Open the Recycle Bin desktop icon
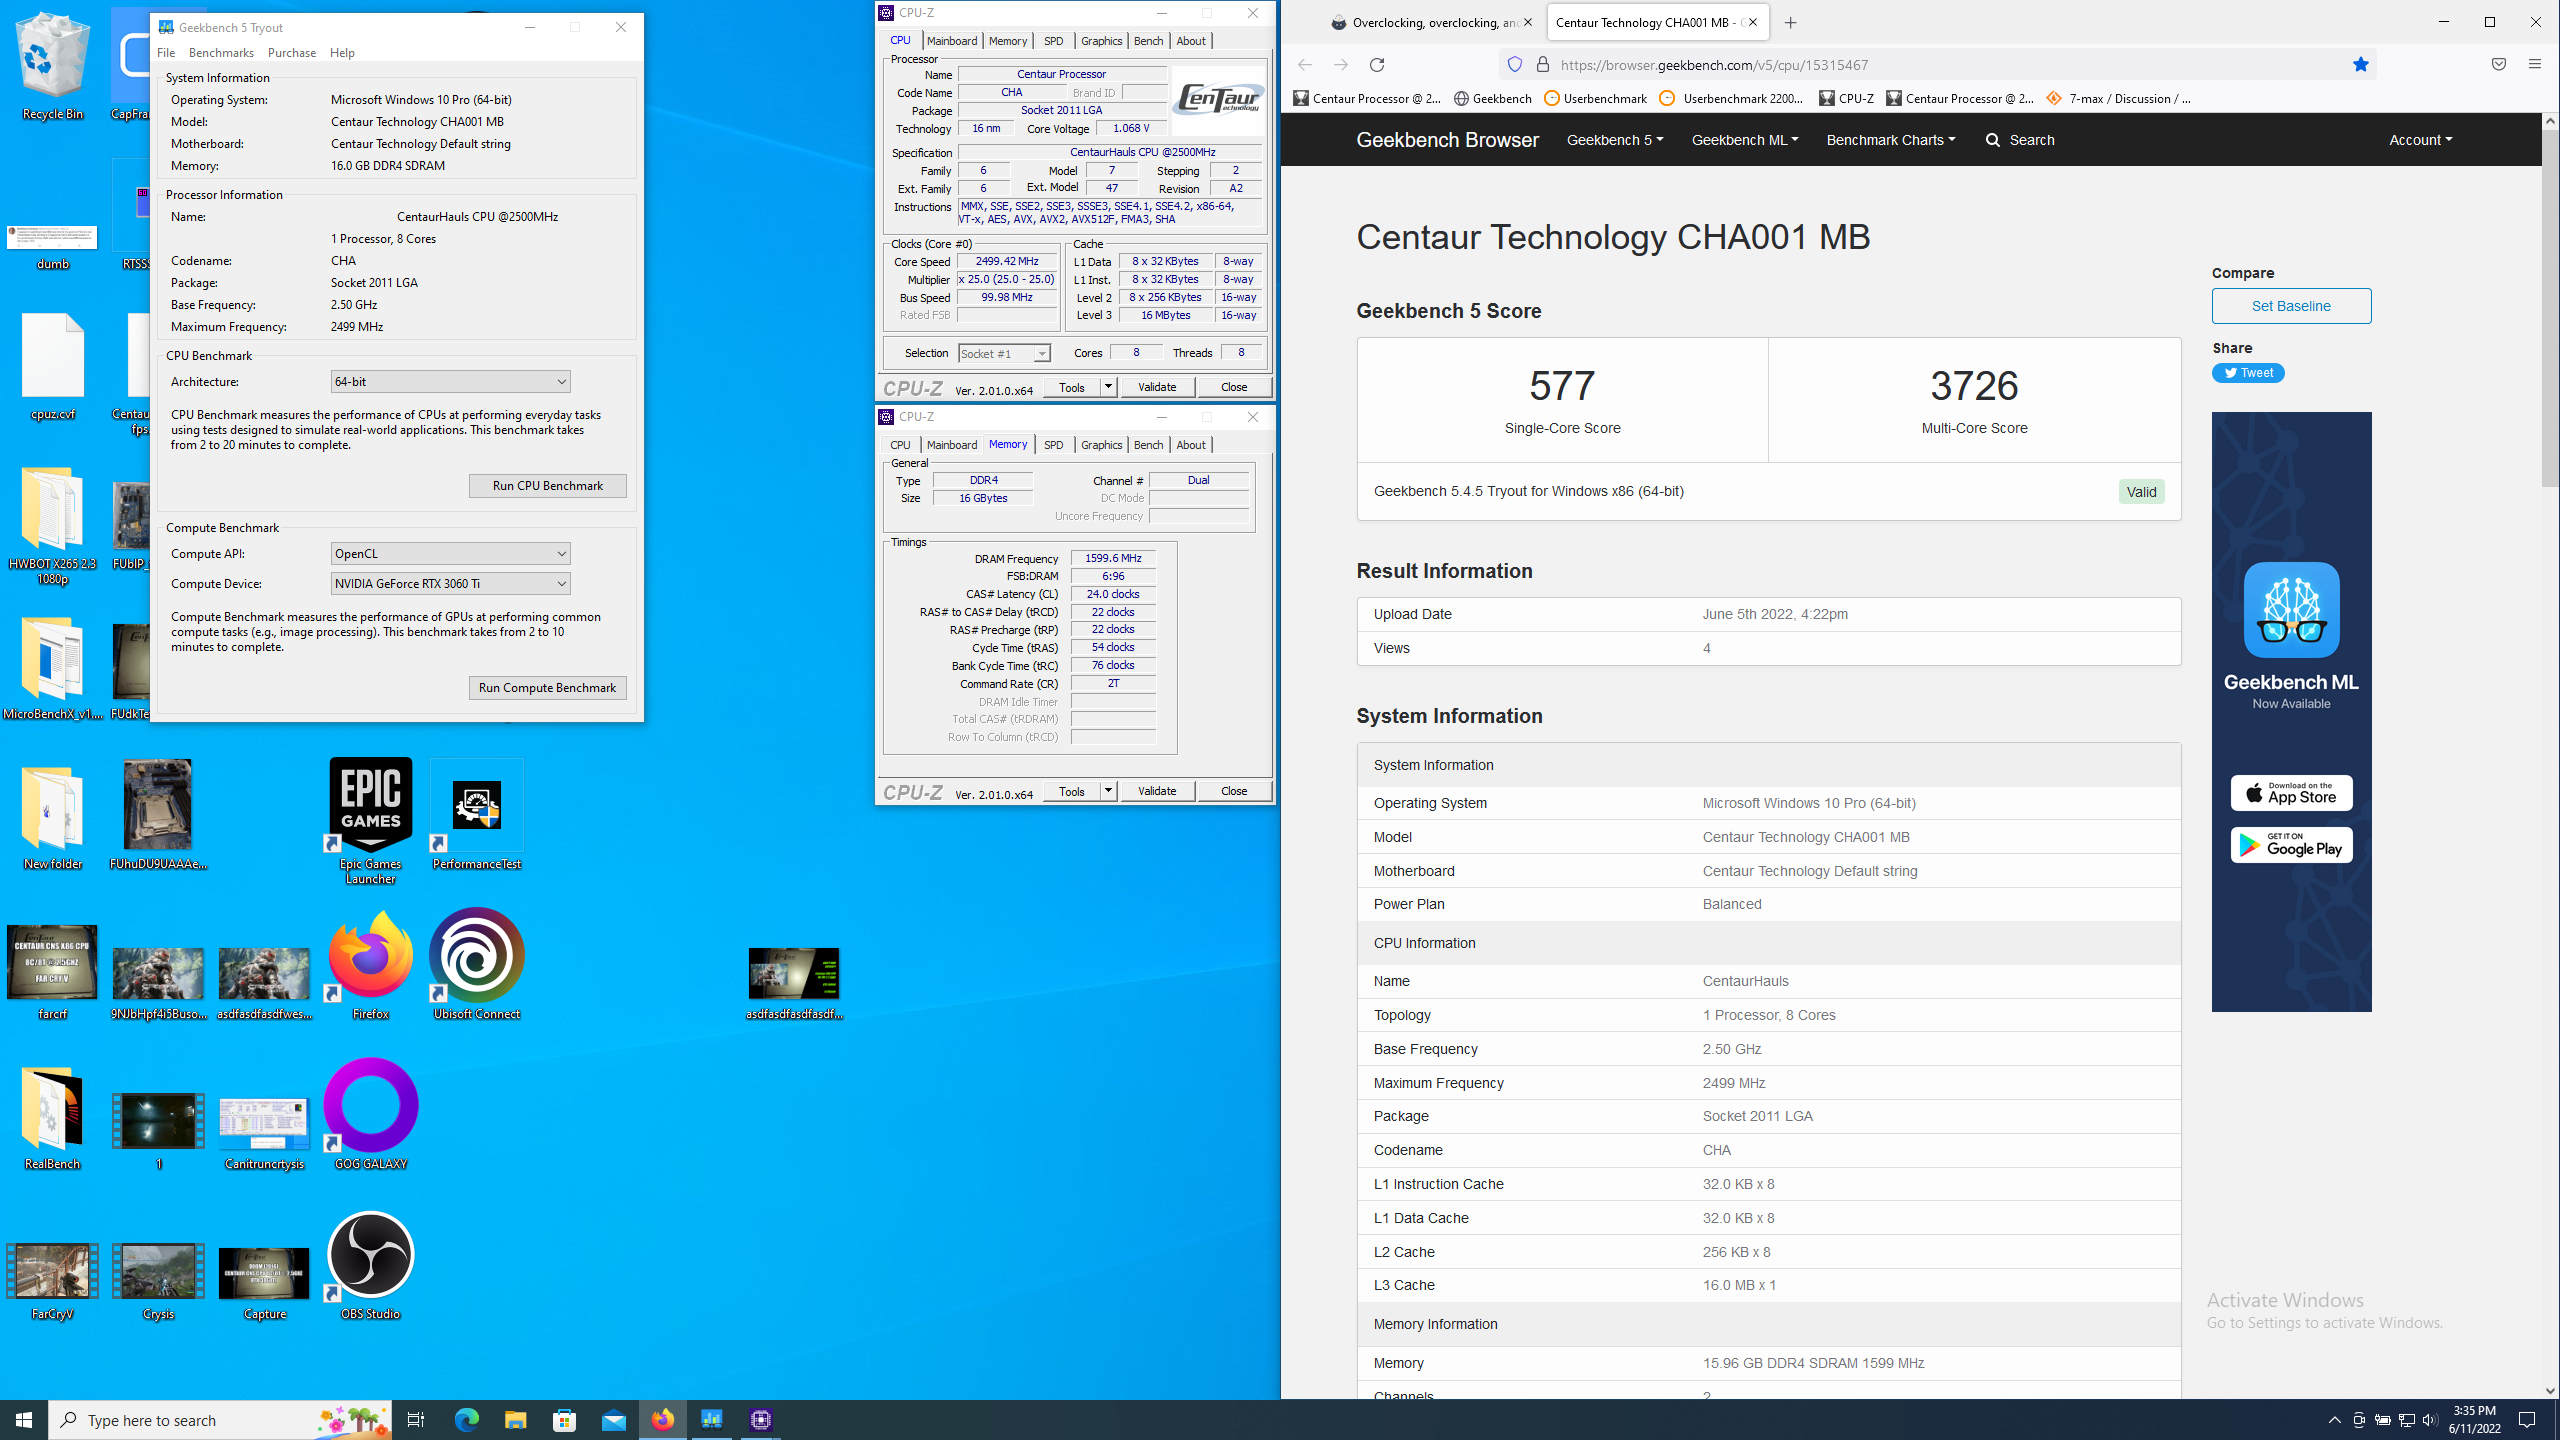2560x1440 pixels. [x=52, y=67]
